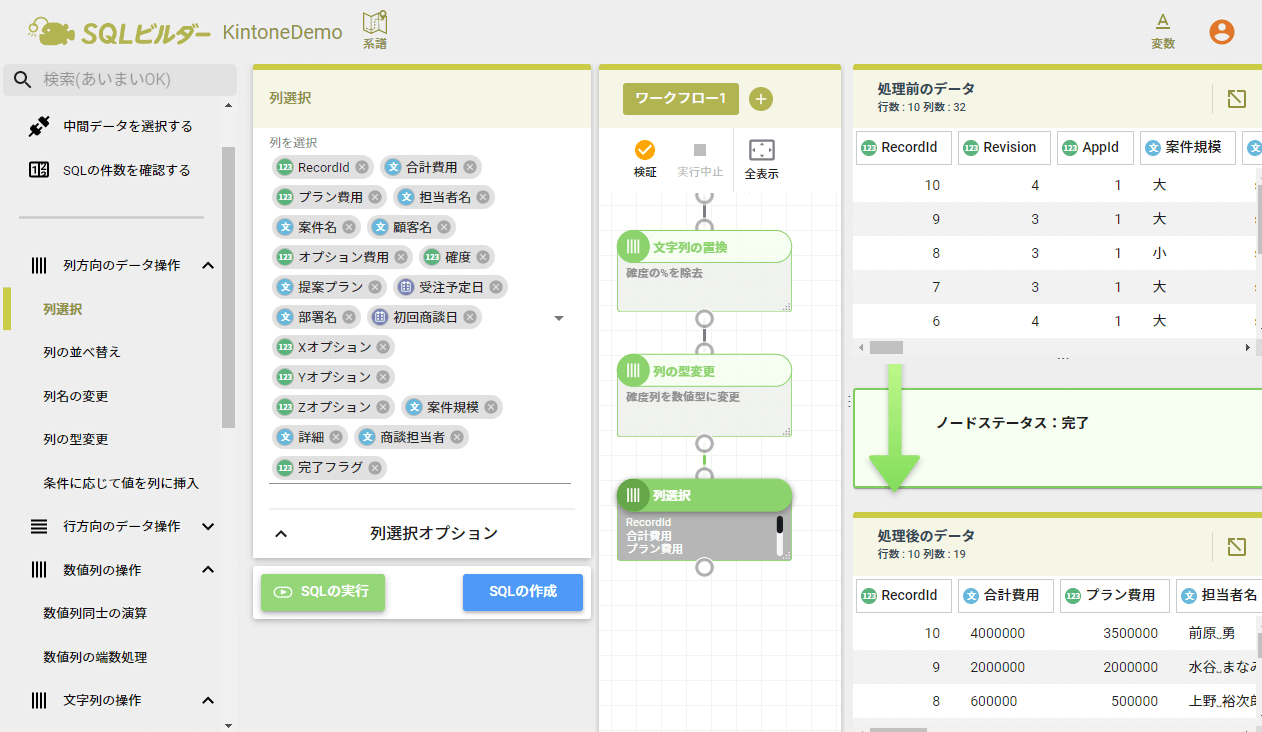Click the value 4000000 cell

997,633
